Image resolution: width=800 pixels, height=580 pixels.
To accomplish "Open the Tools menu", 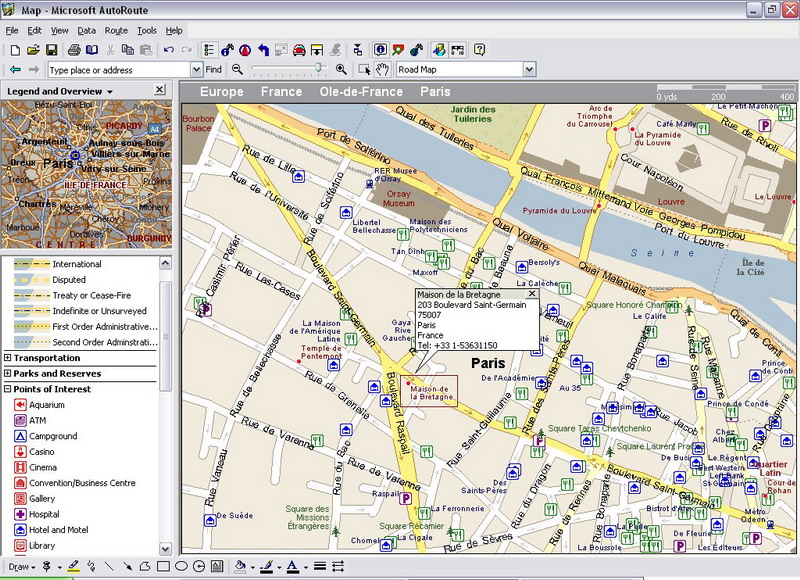I will (147, 31).
